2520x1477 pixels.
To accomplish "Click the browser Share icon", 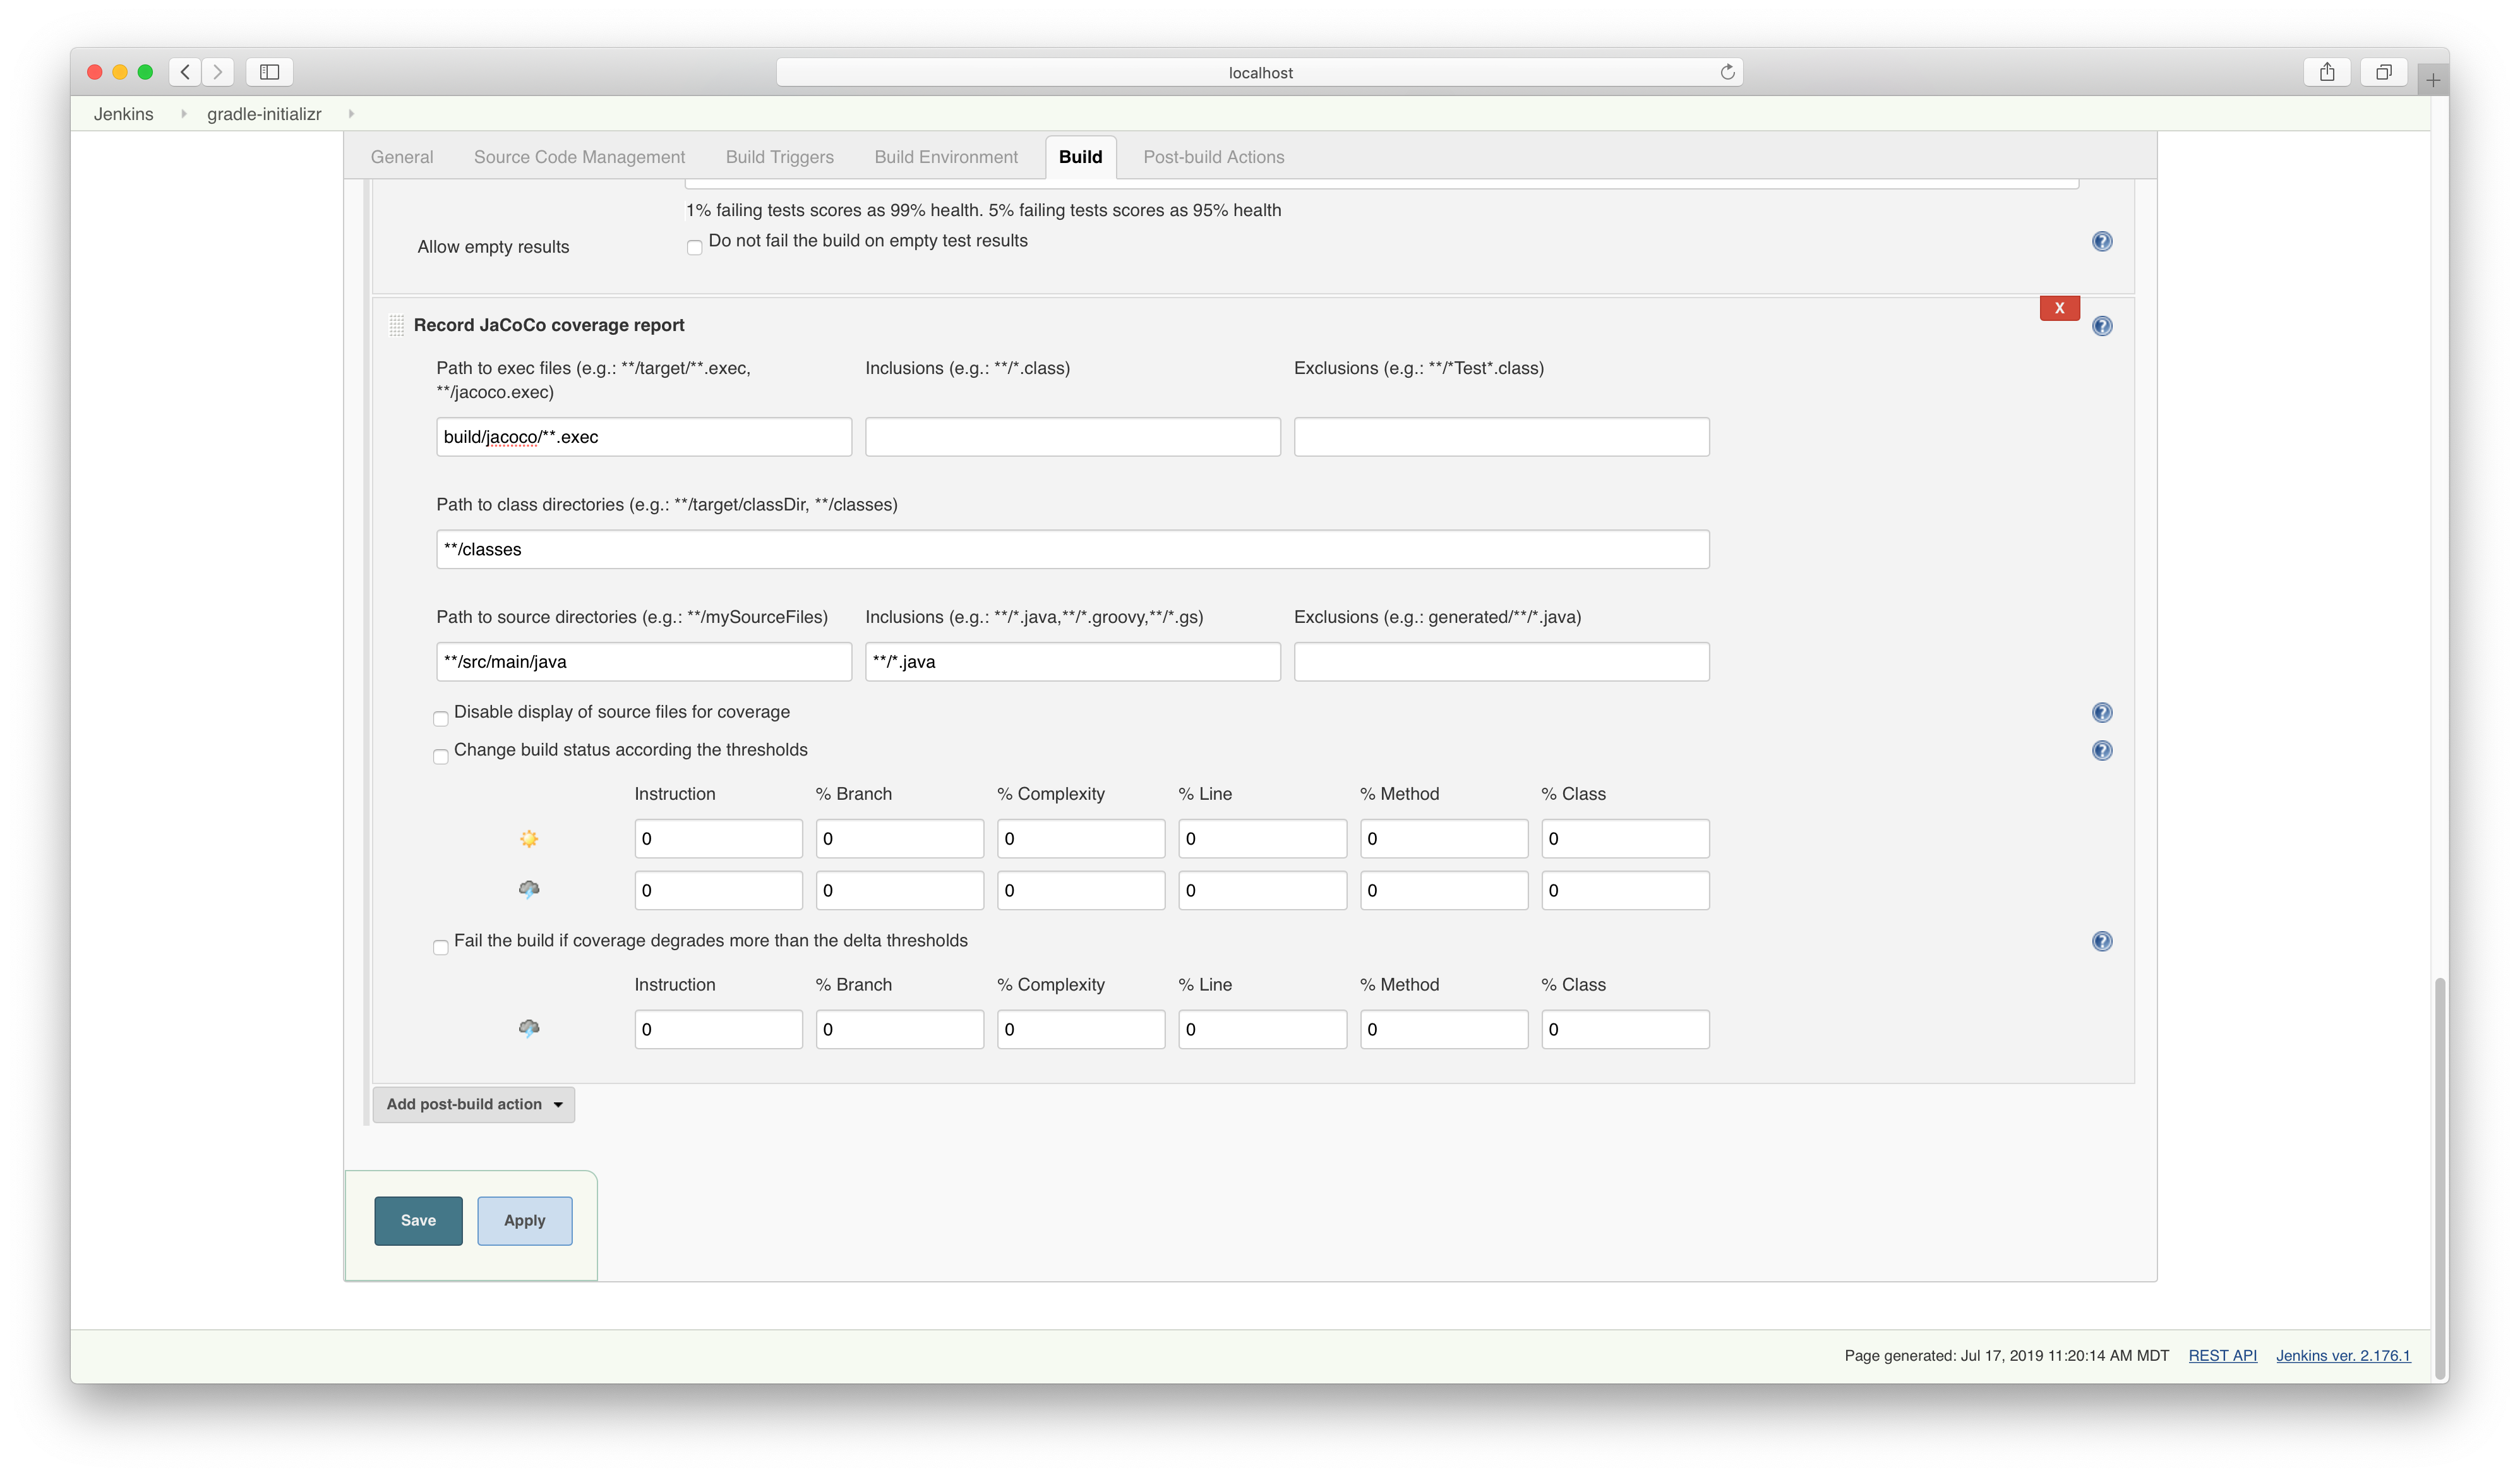I will (2327, 72).
